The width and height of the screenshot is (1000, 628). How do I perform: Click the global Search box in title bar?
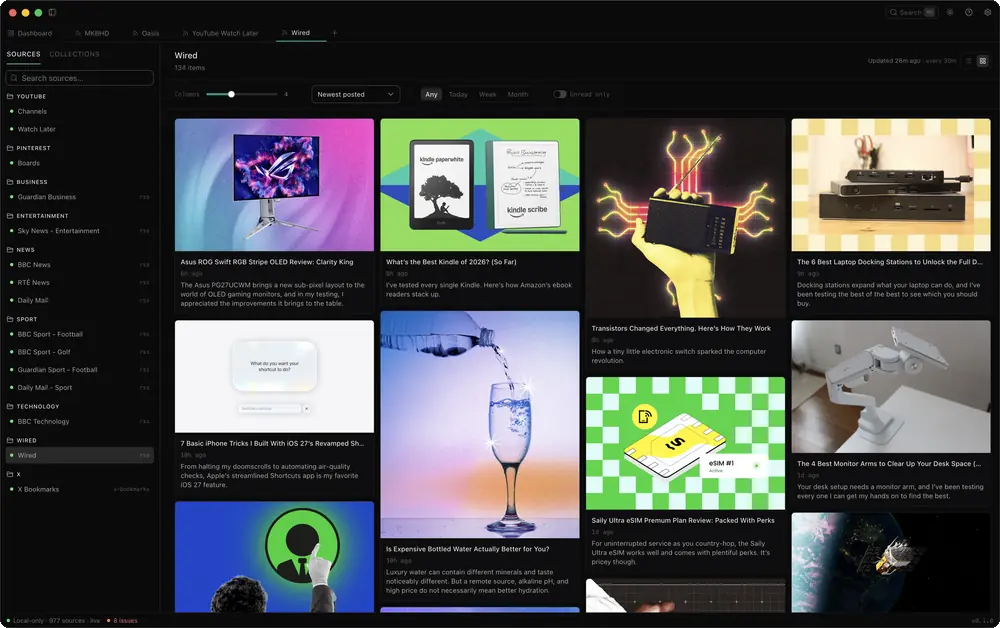click(x=912, y=12)
